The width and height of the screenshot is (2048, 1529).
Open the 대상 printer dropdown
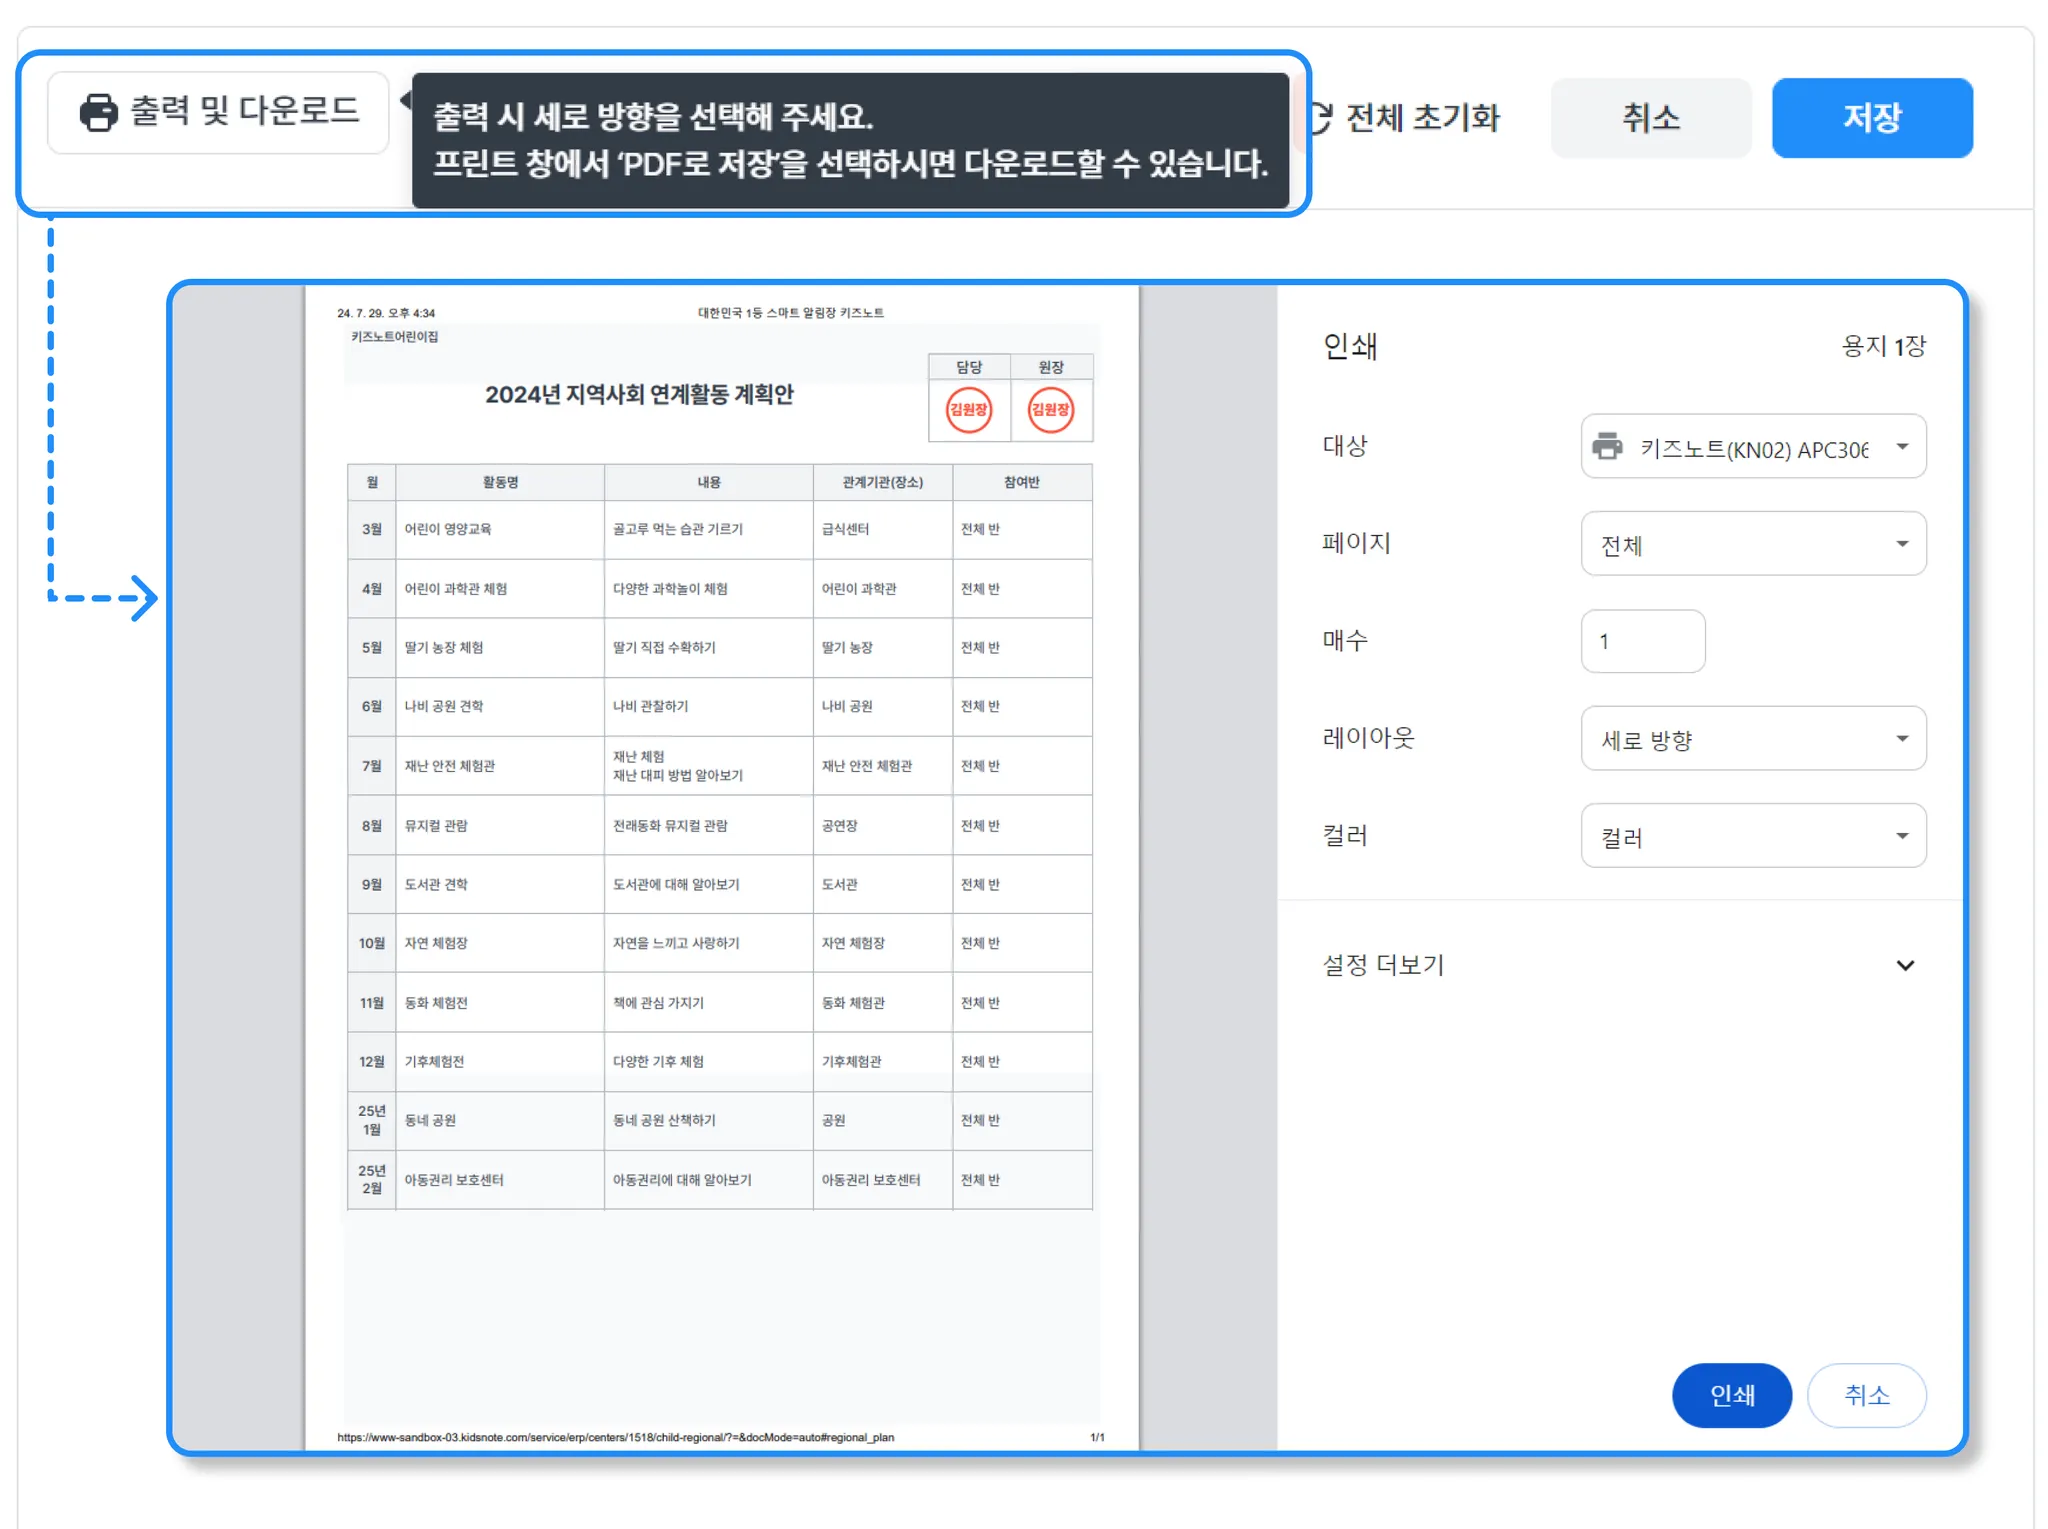click(x=1752, y=446)
